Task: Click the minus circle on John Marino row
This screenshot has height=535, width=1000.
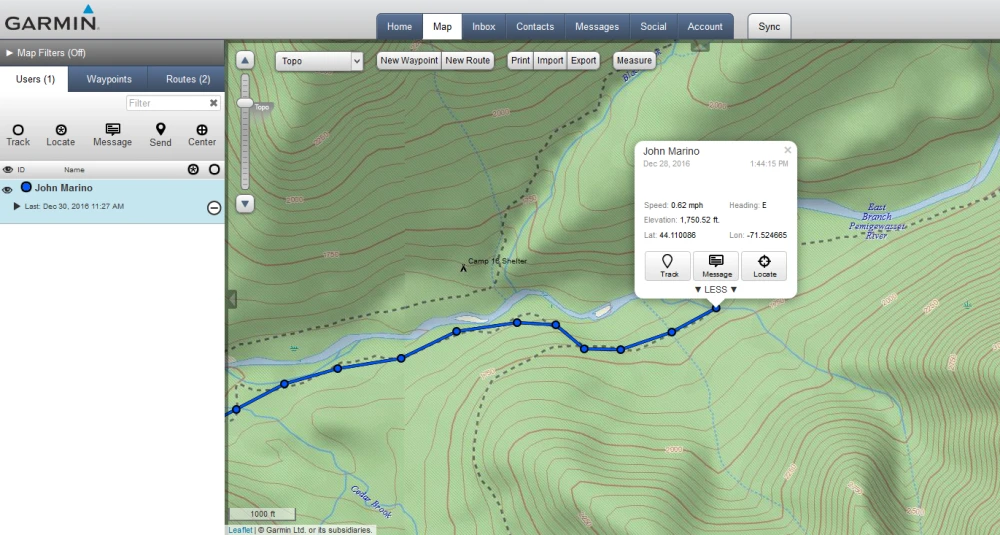Action: pyautogui.click(x=213, y=207)
